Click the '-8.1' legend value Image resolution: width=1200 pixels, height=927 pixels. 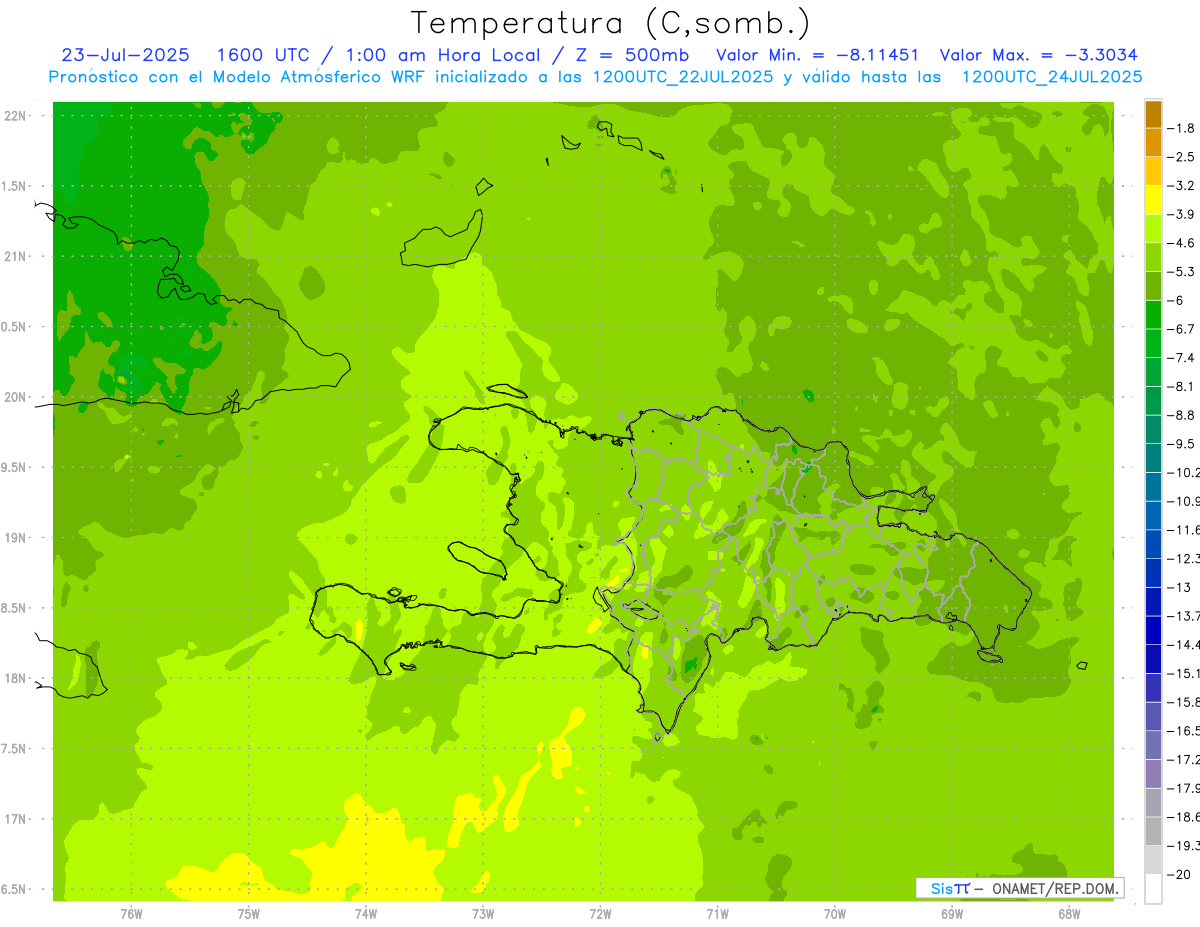pos(1180,386)
